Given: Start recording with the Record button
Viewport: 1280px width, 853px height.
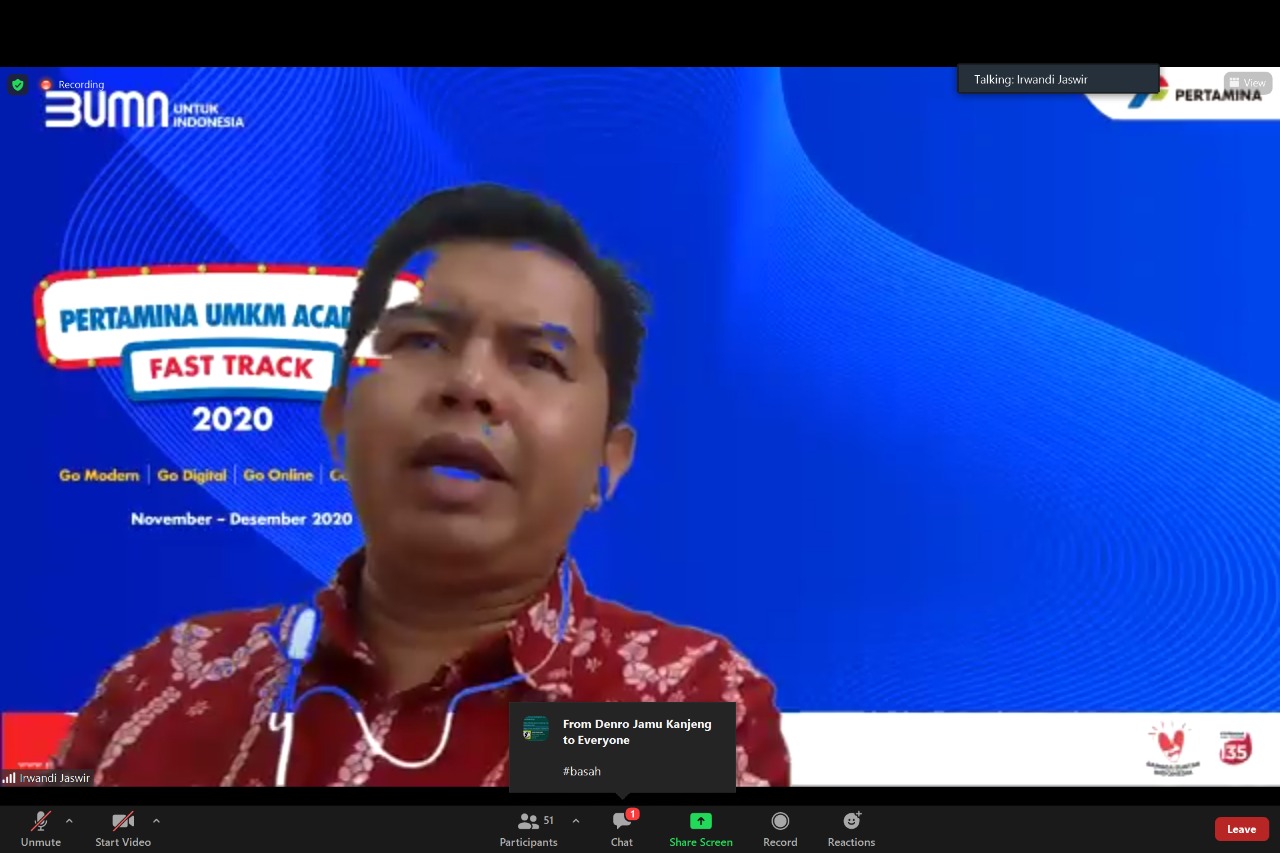Looking at the screenshot, I should point(780,829).
